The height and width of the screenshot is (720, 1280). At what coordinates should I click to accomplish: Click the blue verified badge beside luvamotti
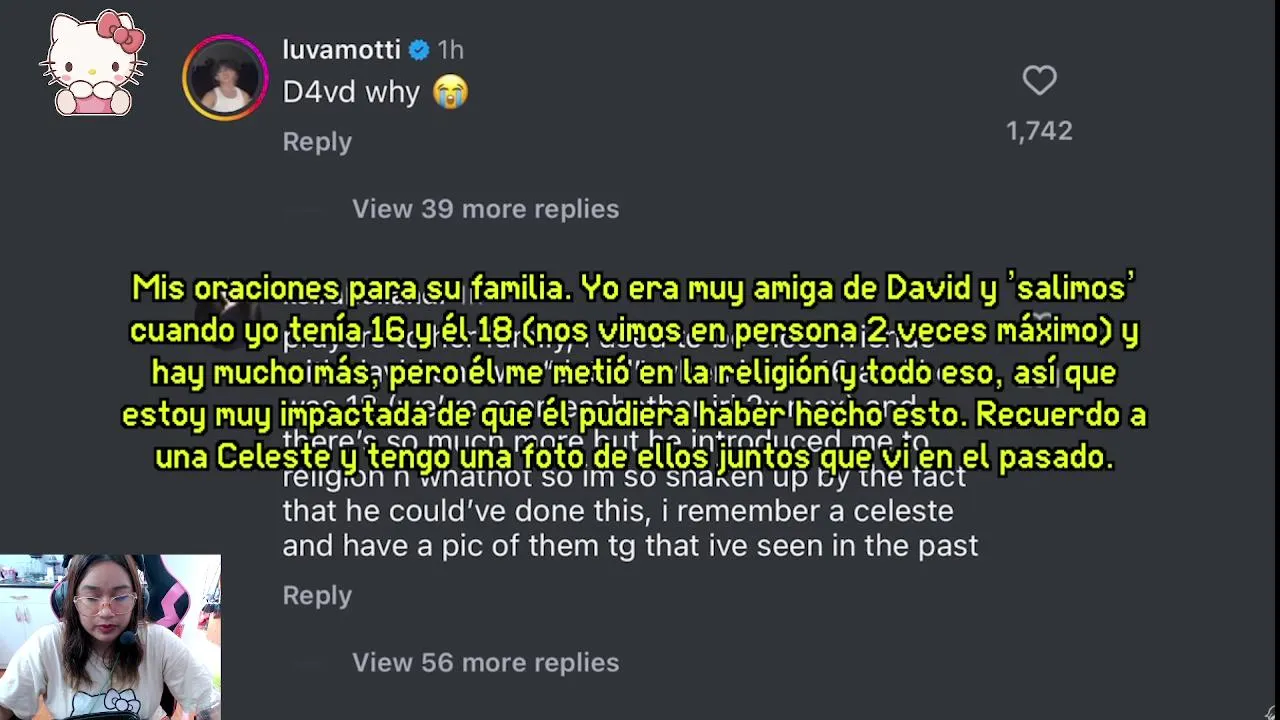419,50
